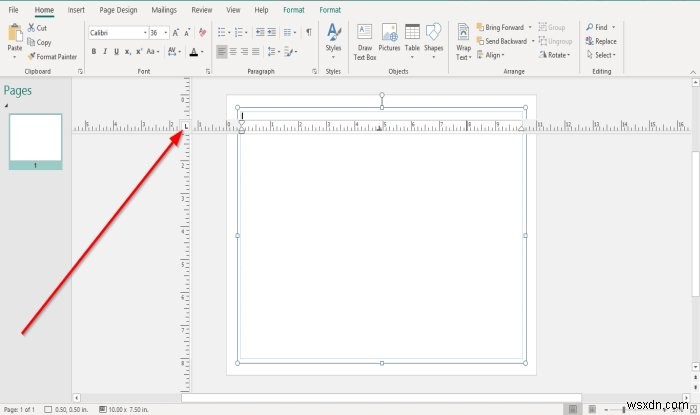Click the Select button in Editing
The width and height of the screenshot is (700, 415).
[x=601, y=55]
